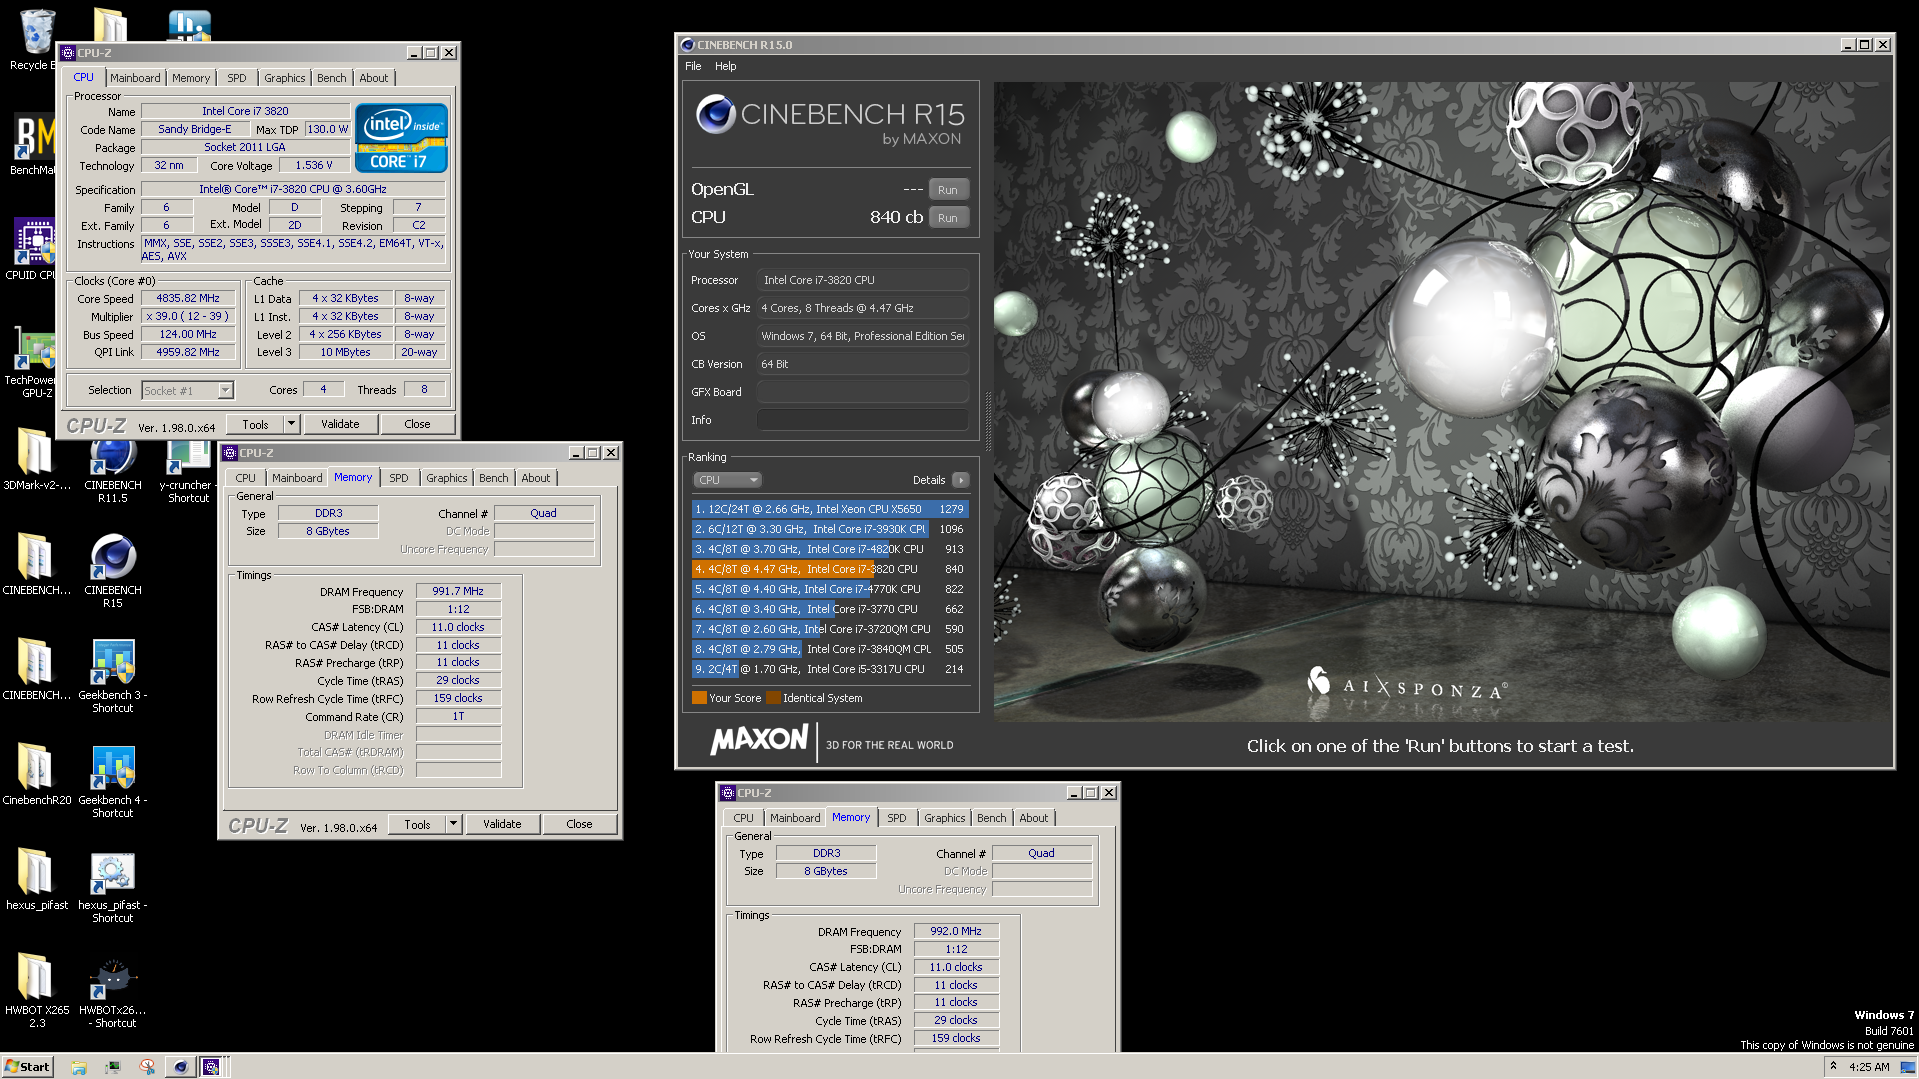This screenshot has height=1079, width=1919.
Task: Launch hexus_pifast Shortcut desktop icon
Action: click(x=112, y=886)
